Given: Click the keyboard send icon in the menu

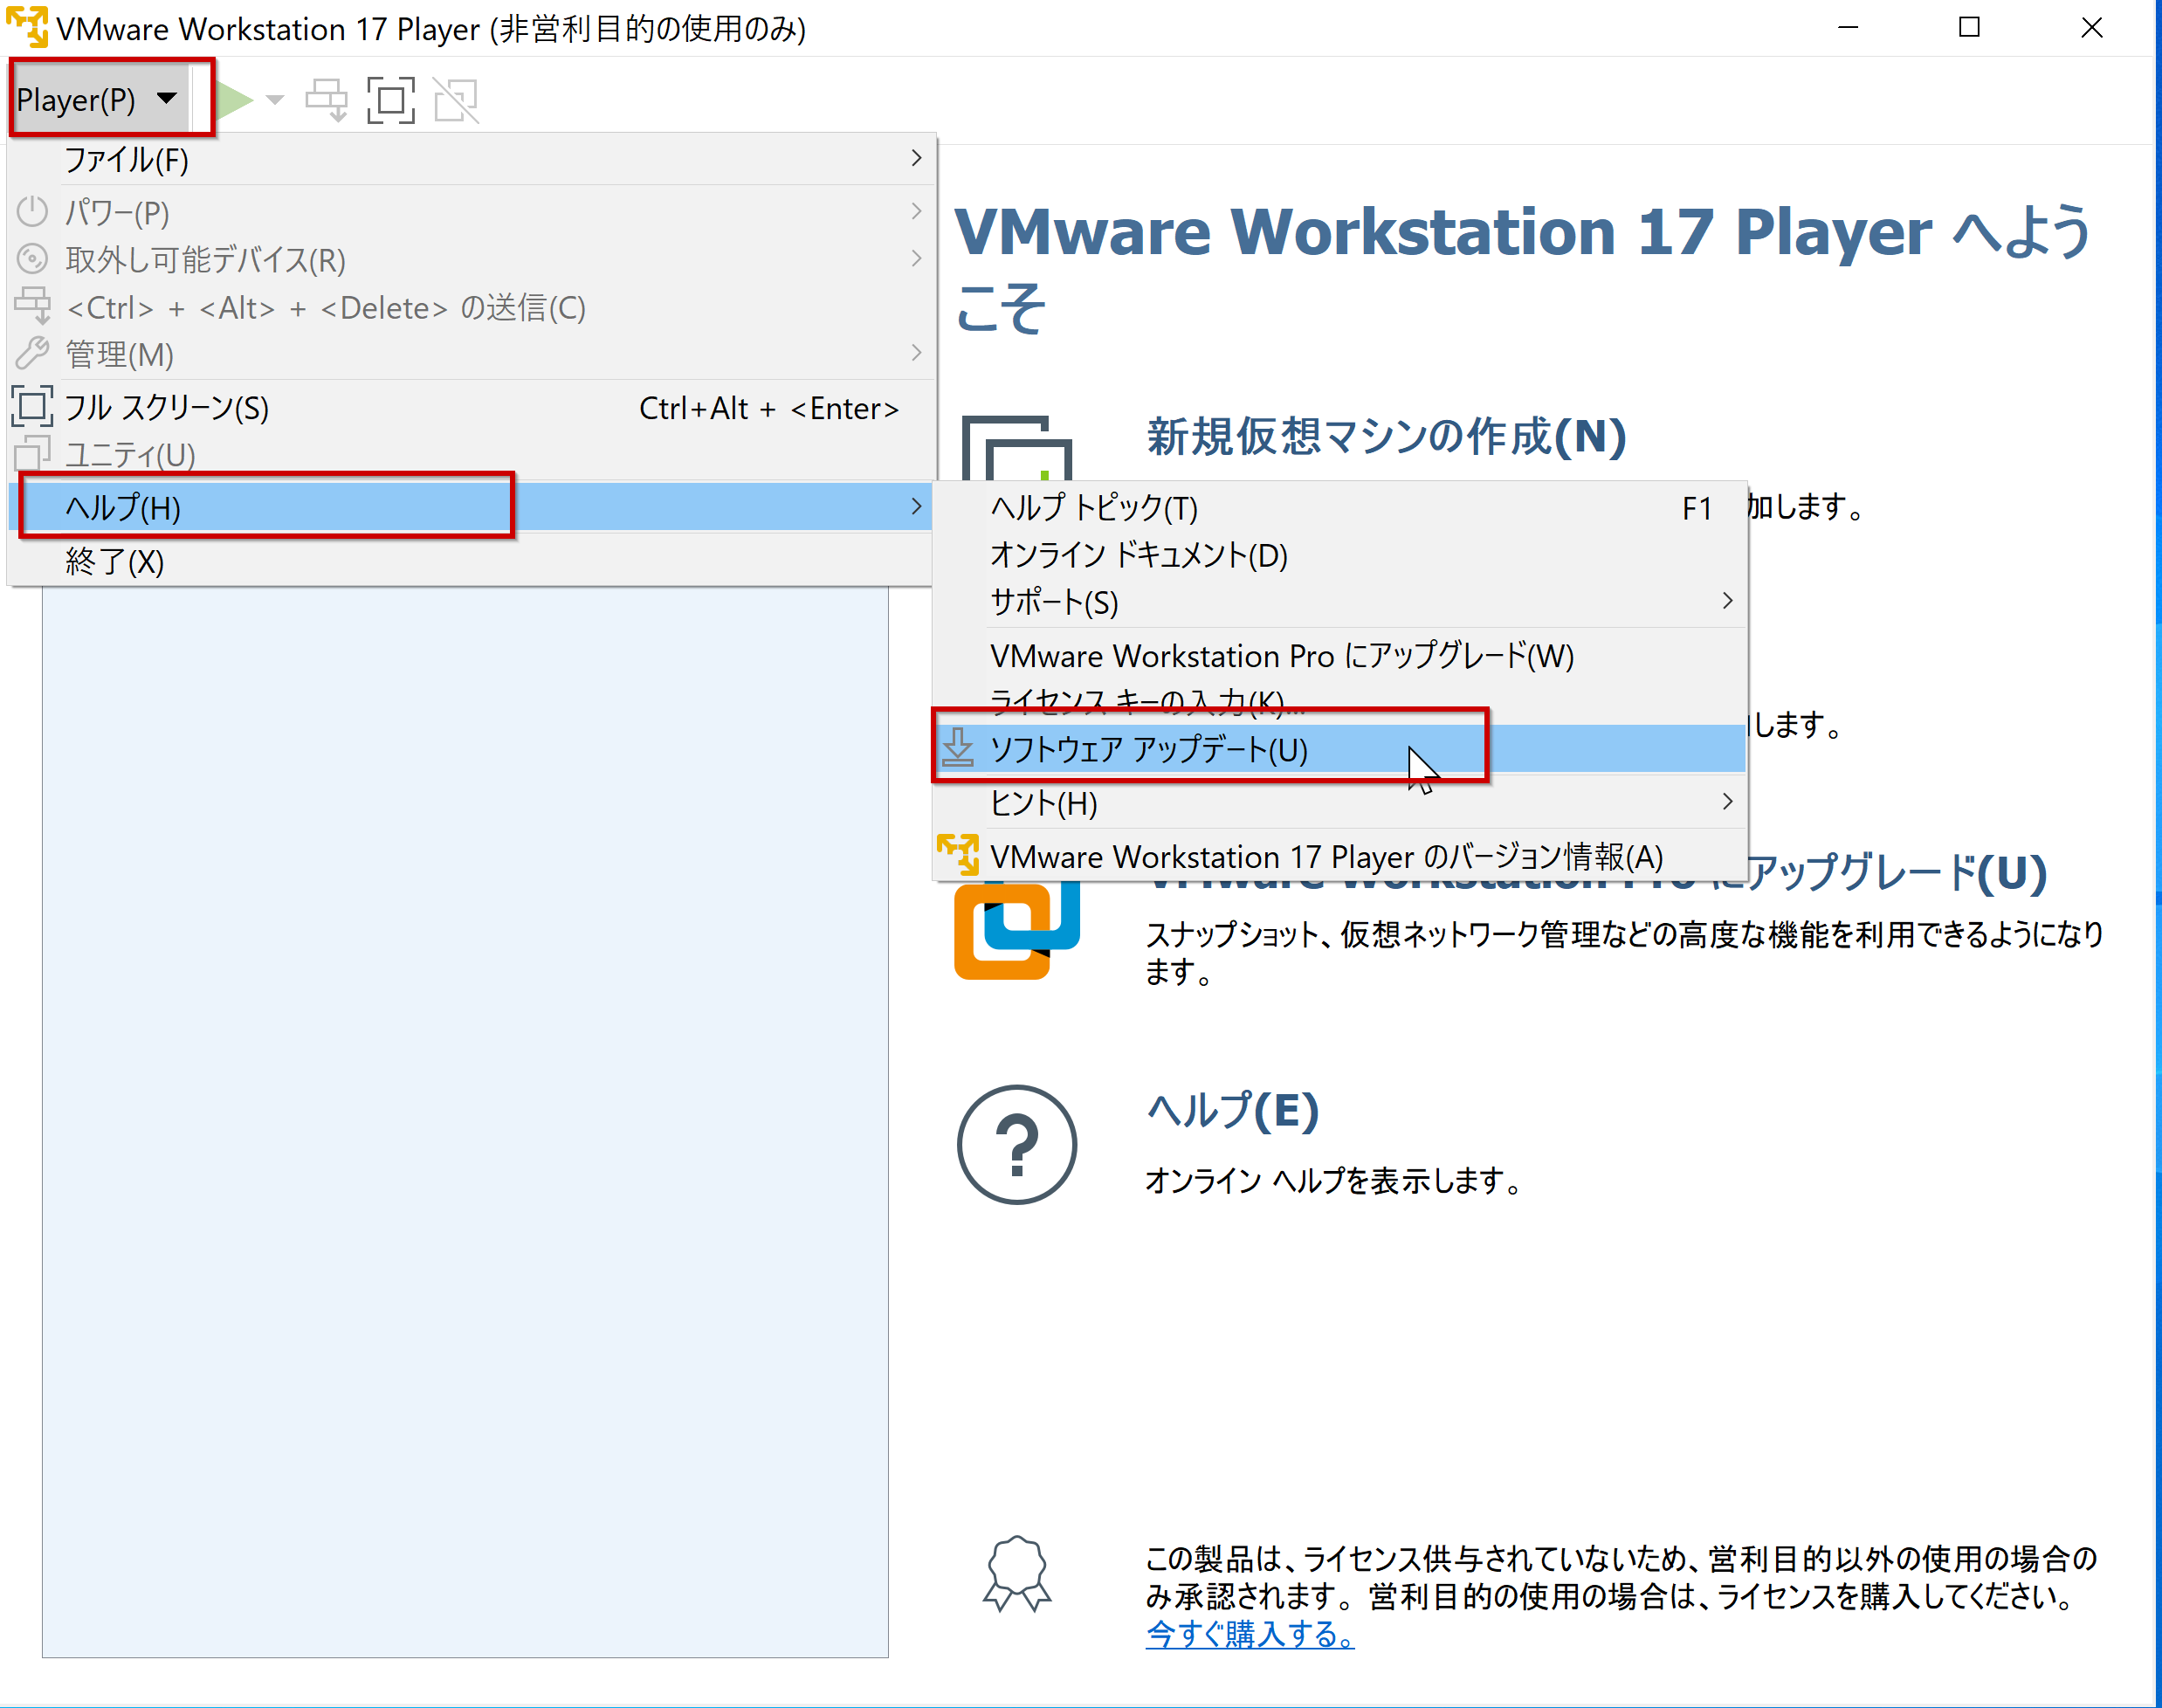Looking at the screenshot, I should point(33,306).
